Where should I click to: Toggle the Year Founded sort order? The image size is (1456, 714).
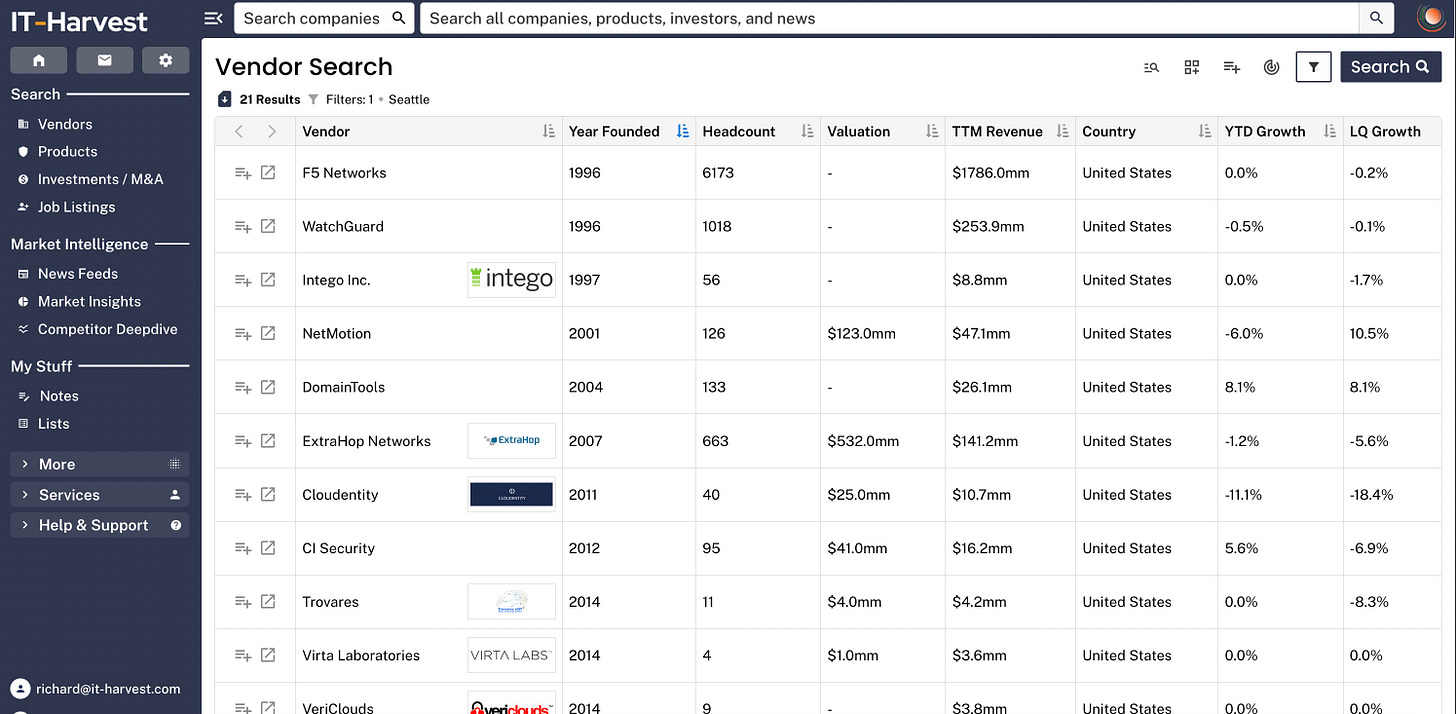click(x=682, y=131)
